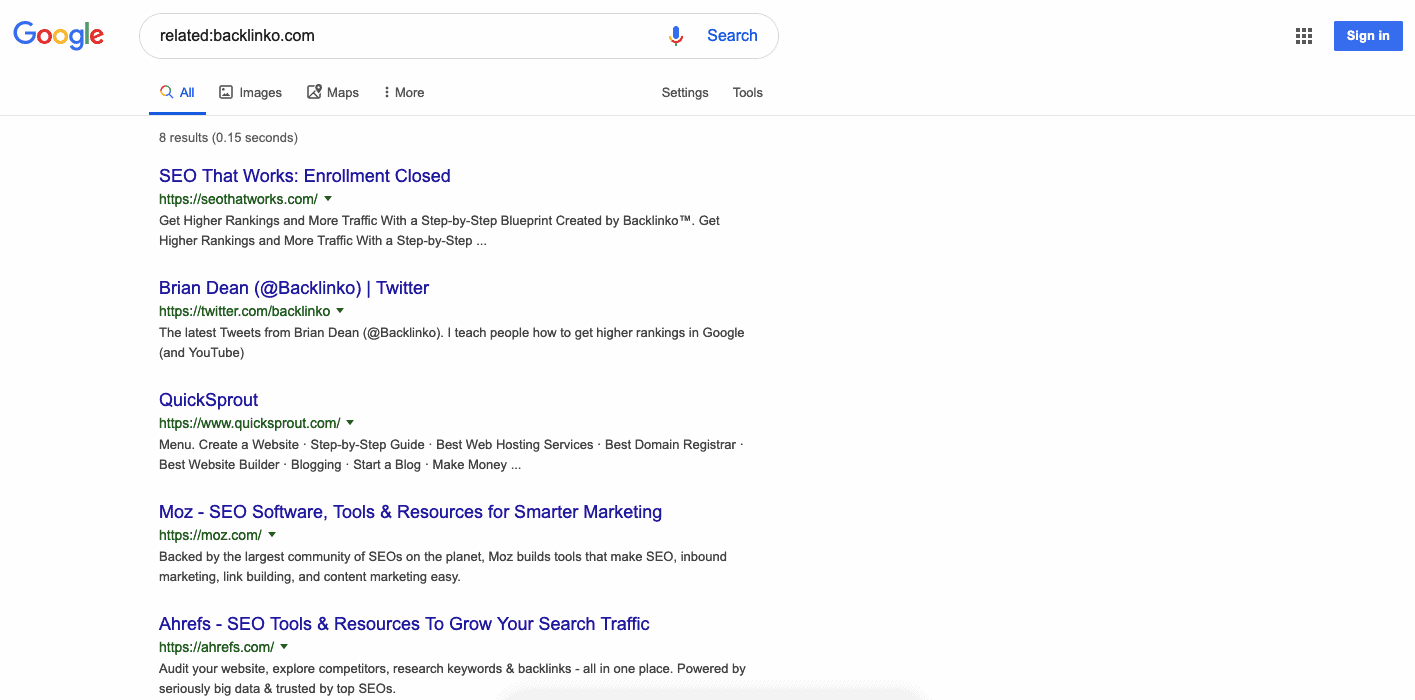Expand the dropdown beside quicksprout.com URL

coord(350,423)
